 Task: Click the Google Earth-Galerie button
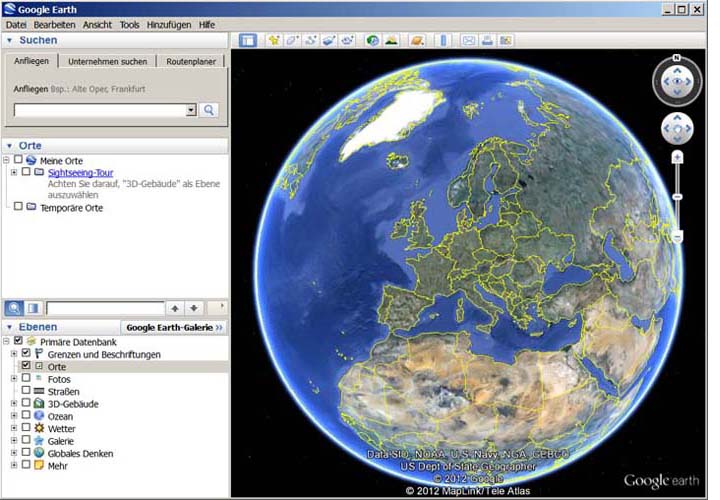(x=174, y=327)
